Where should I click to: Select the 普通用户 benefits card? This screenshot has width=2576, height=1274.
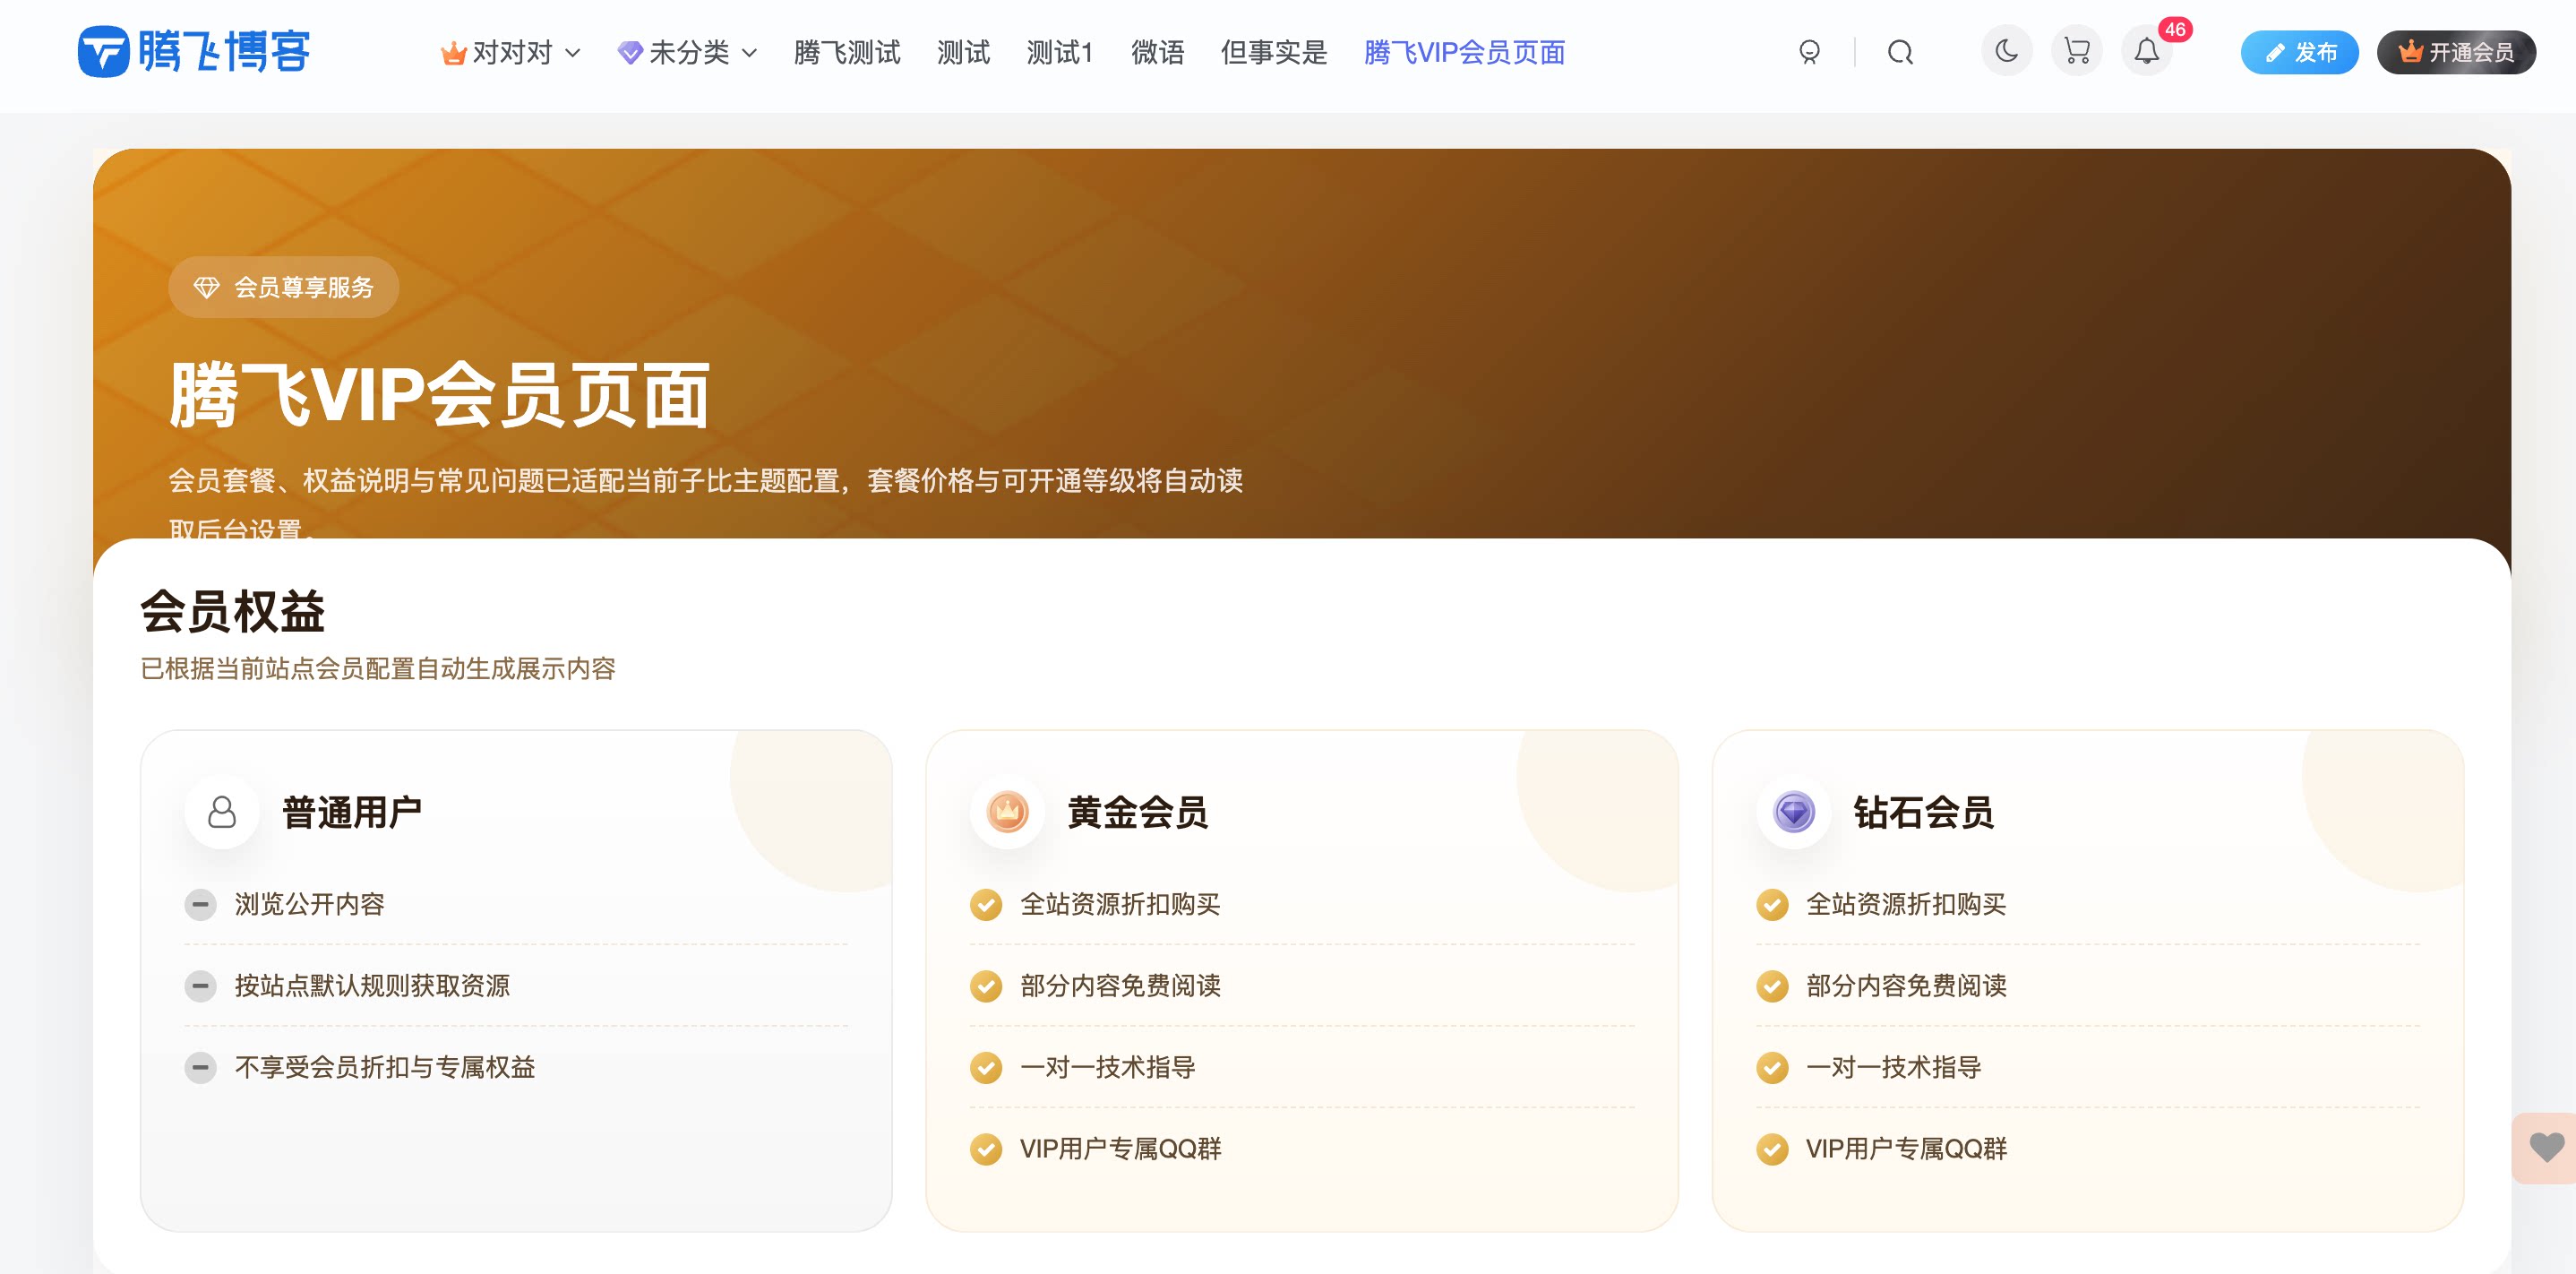tap(515, 980)
